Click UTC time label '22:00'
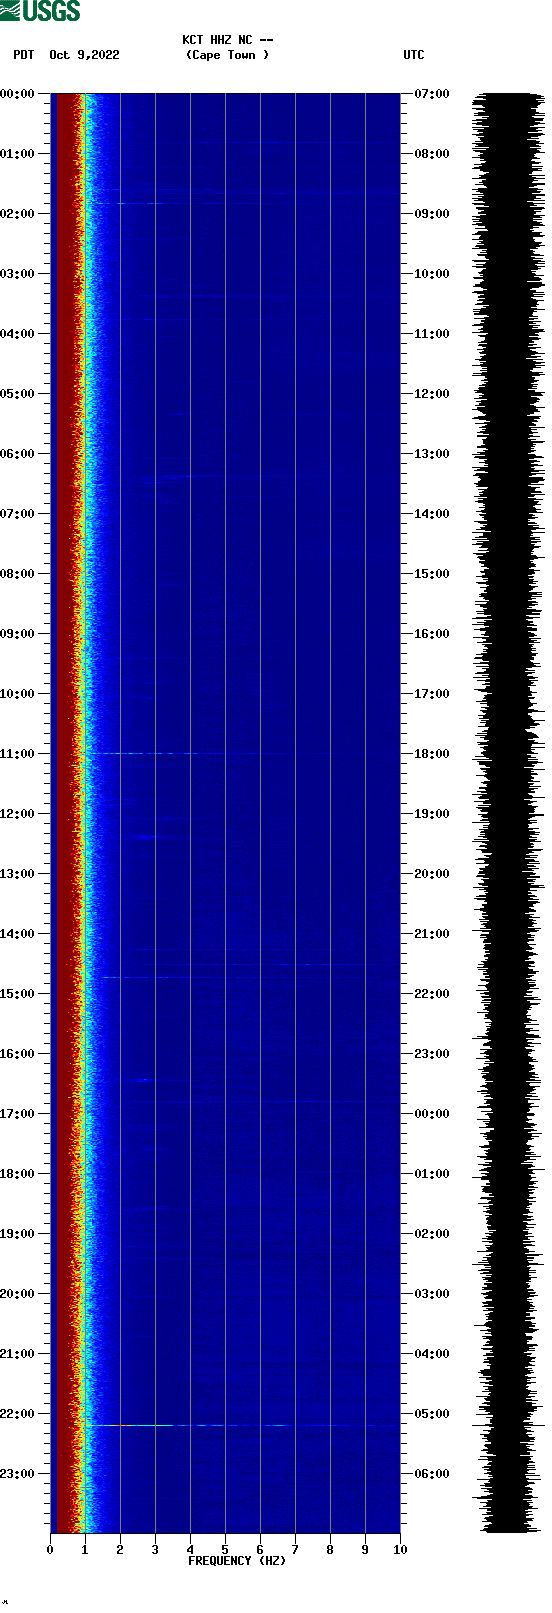This screenshot has height=1613, width=552. [x=432, y=994]
